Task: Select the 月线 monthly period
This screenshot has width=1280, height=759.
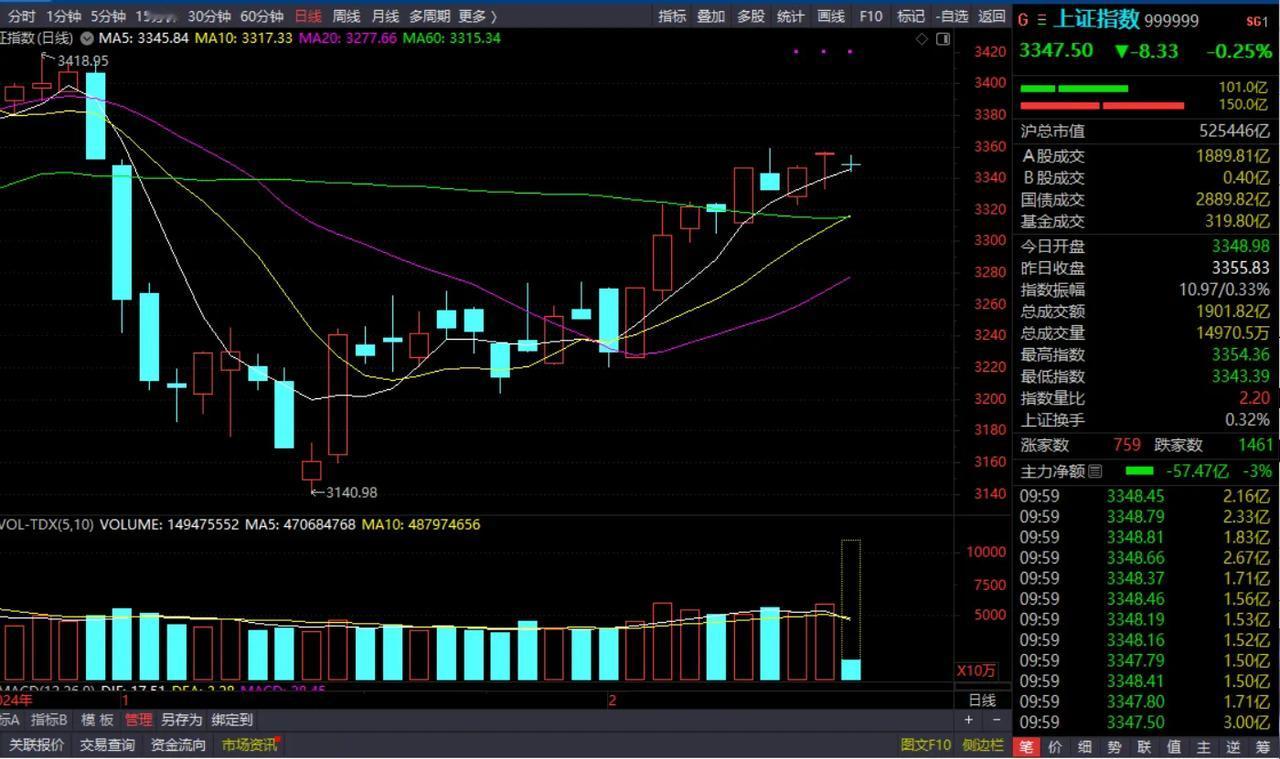Action: coord(384,16)
